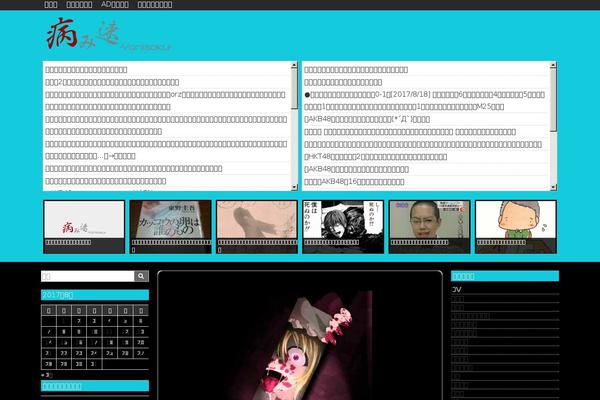Select date 31 in the calendar
The width and height of the screenshot is (600, 400).
pyautogui.click(x=95, y=364)
